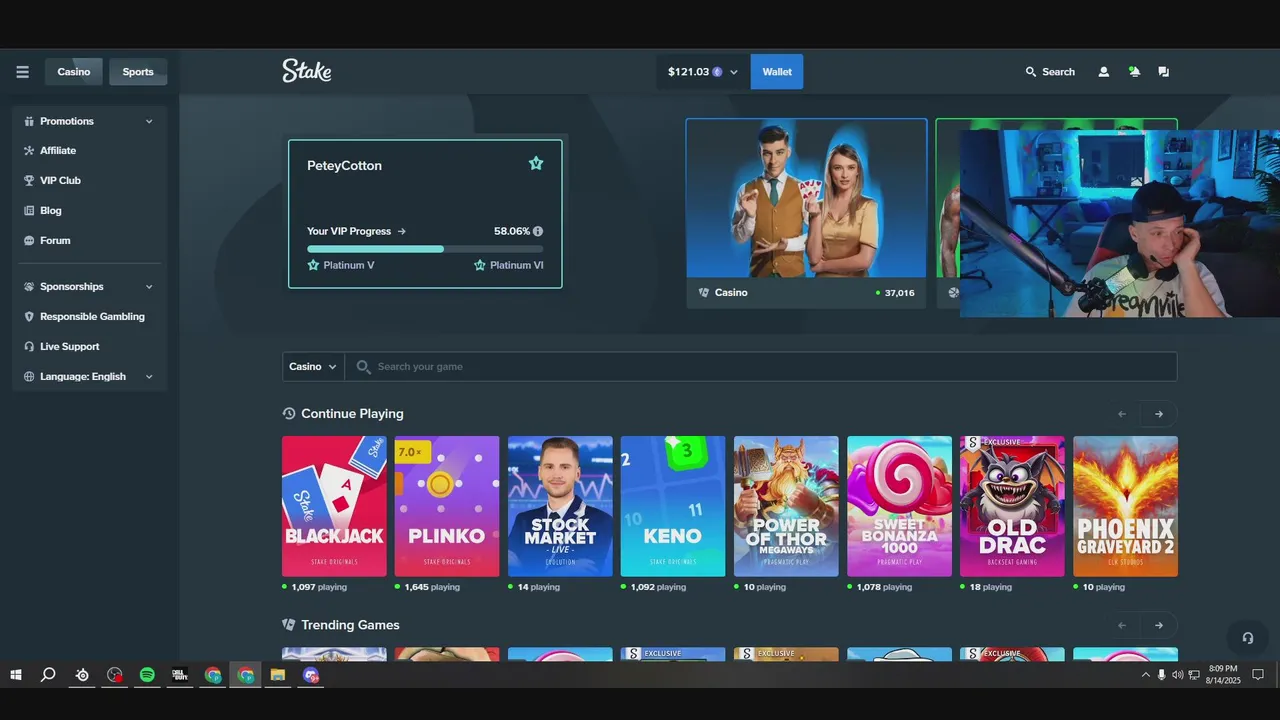The width and height of the screenshot is (1280, 720).
Task: Open the Blackjack game tile
Action: tap(334, 506)
